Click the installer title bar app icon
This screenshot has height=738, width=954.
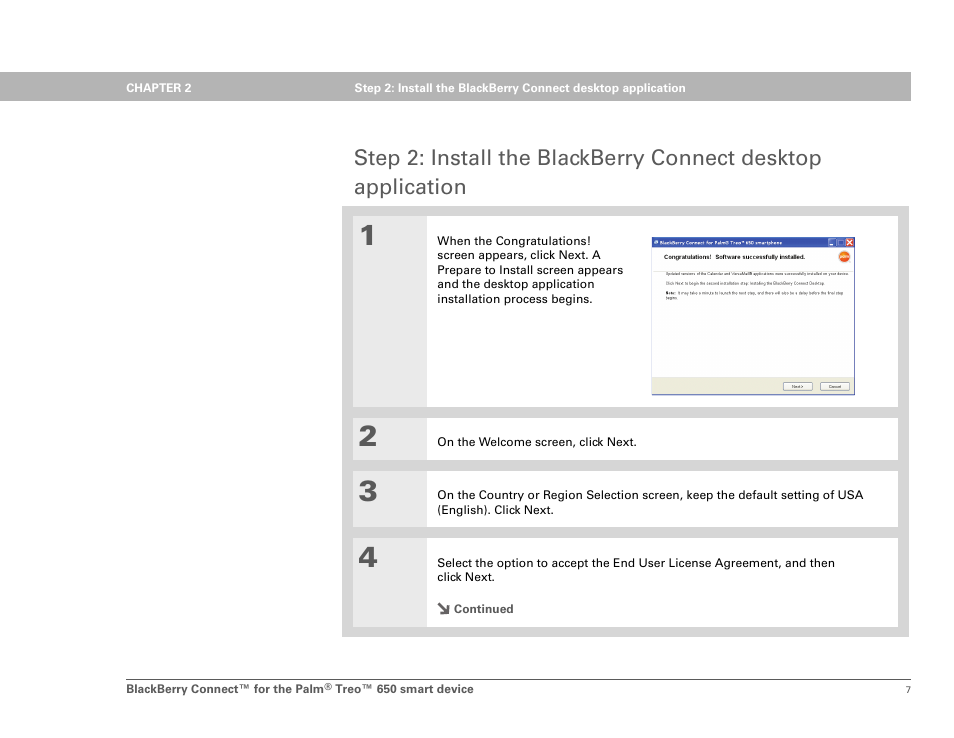656,242
